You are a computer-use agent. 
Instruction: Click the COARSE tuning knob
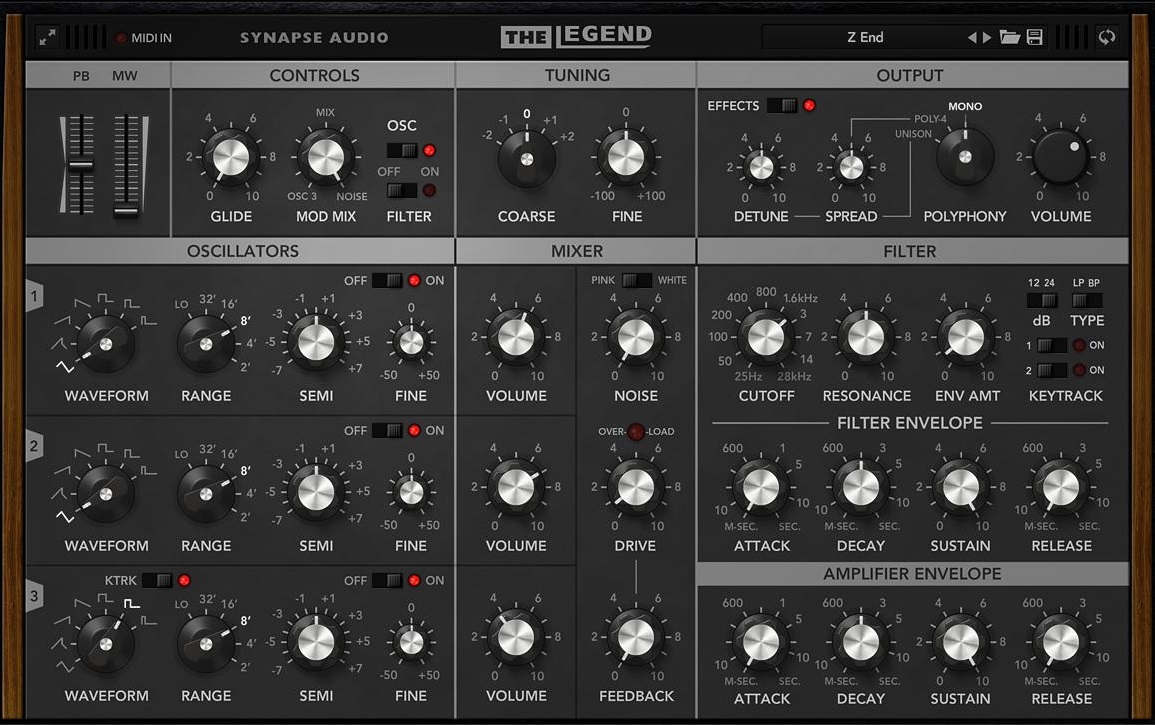[527, 158]
